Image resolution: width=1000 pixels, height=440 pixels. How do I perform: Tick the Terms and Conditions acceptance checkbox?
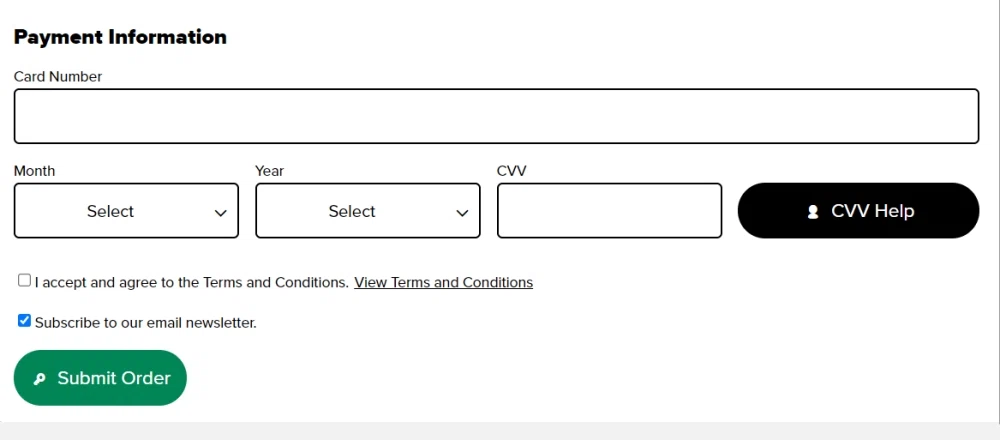tap(25, 281)
